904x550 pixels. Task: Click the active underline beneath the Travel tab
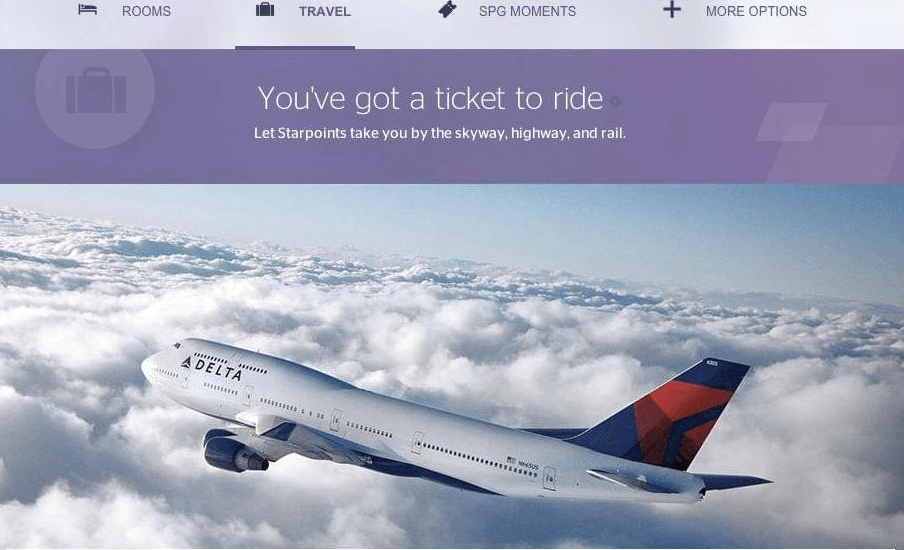(295, 48)
